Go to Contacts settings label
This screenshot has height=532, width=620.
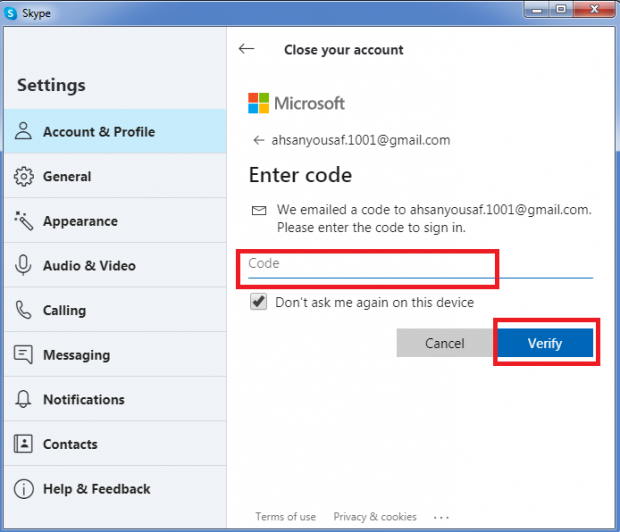pyautogui.click(x=70, y=444)
